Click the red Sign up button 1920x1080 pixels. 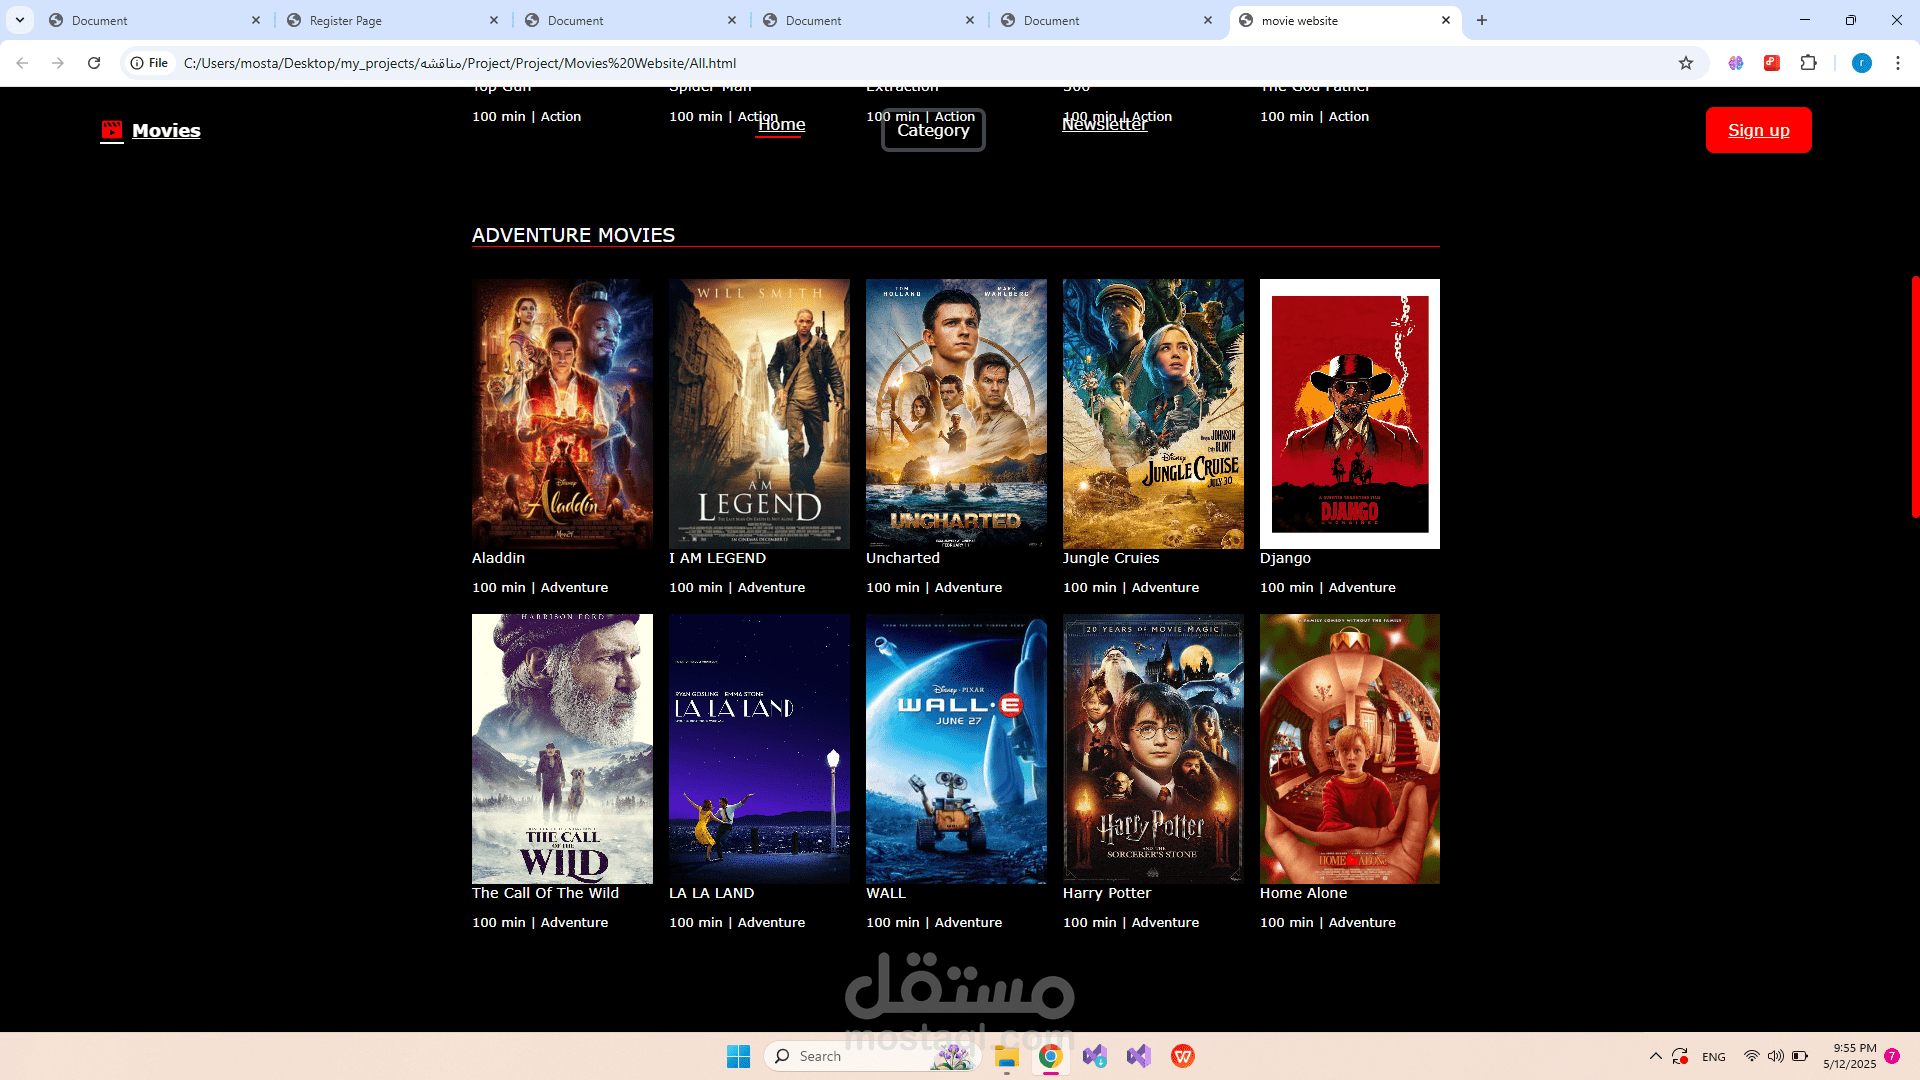point(1758,130)
